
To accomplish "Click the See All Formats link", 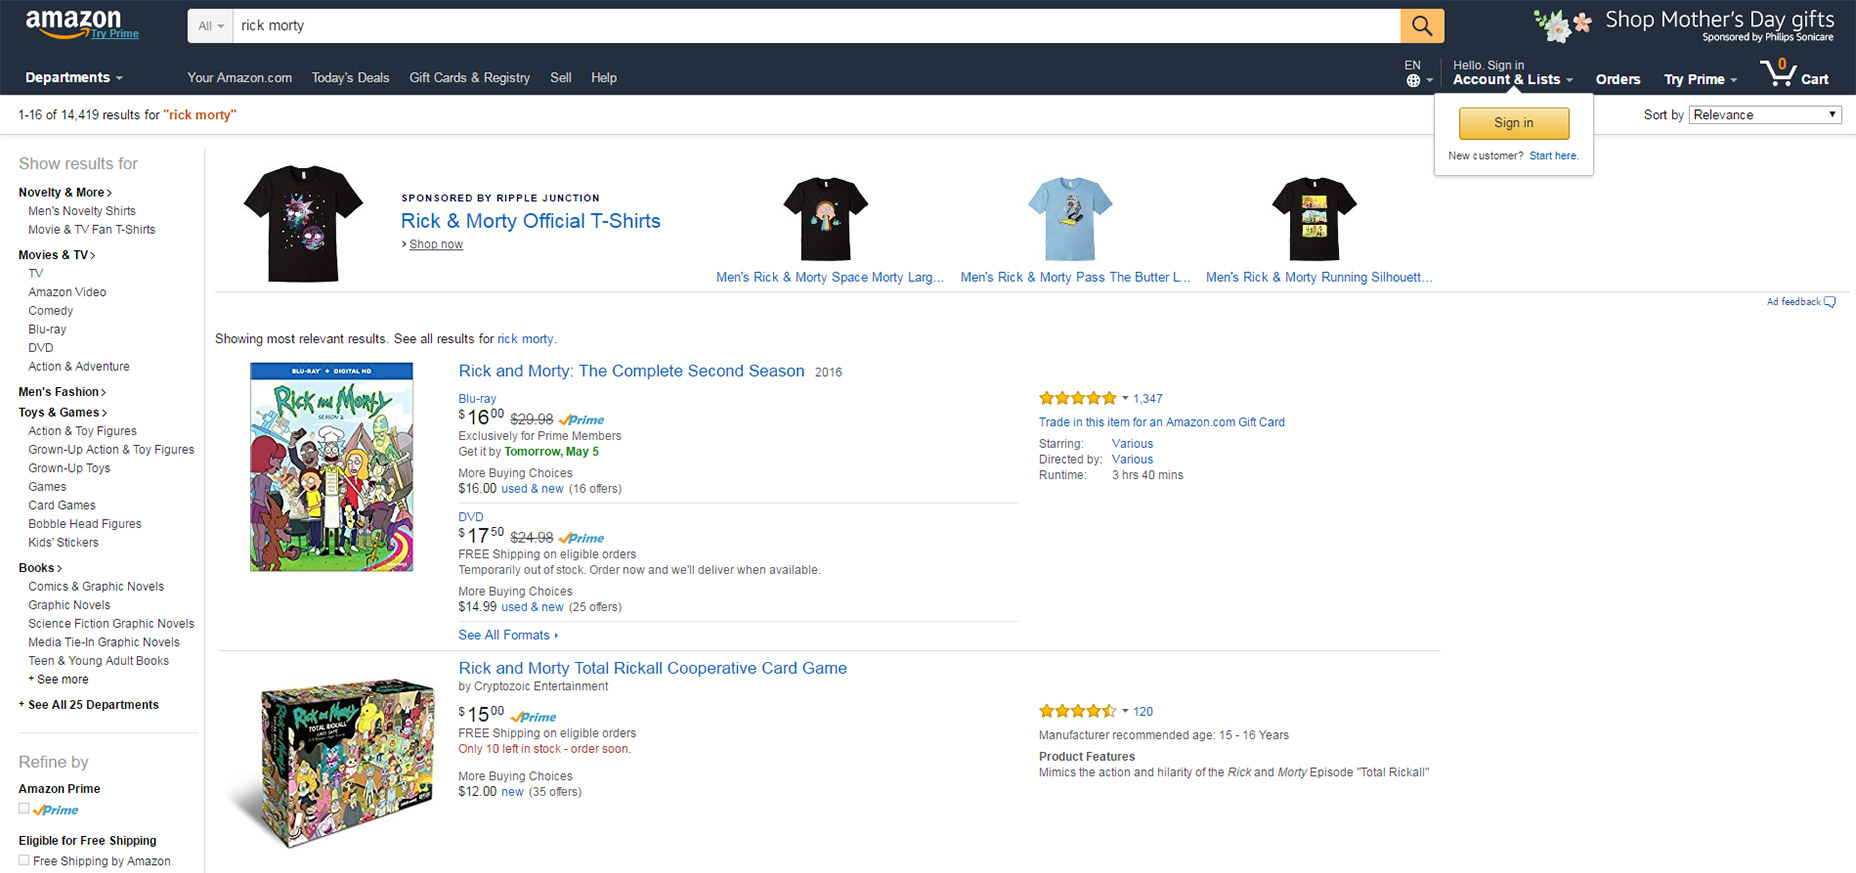I will (x=507, y=635).
